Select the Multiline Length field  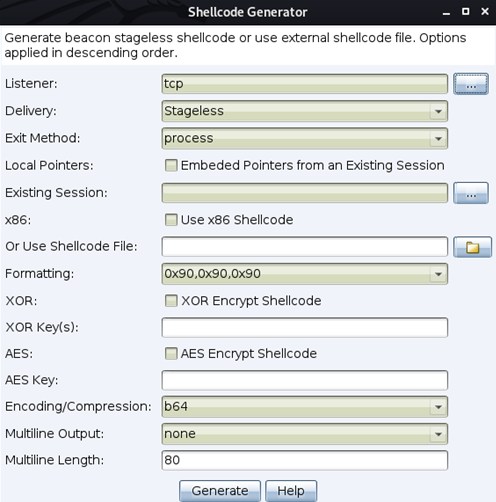point(304,460)
